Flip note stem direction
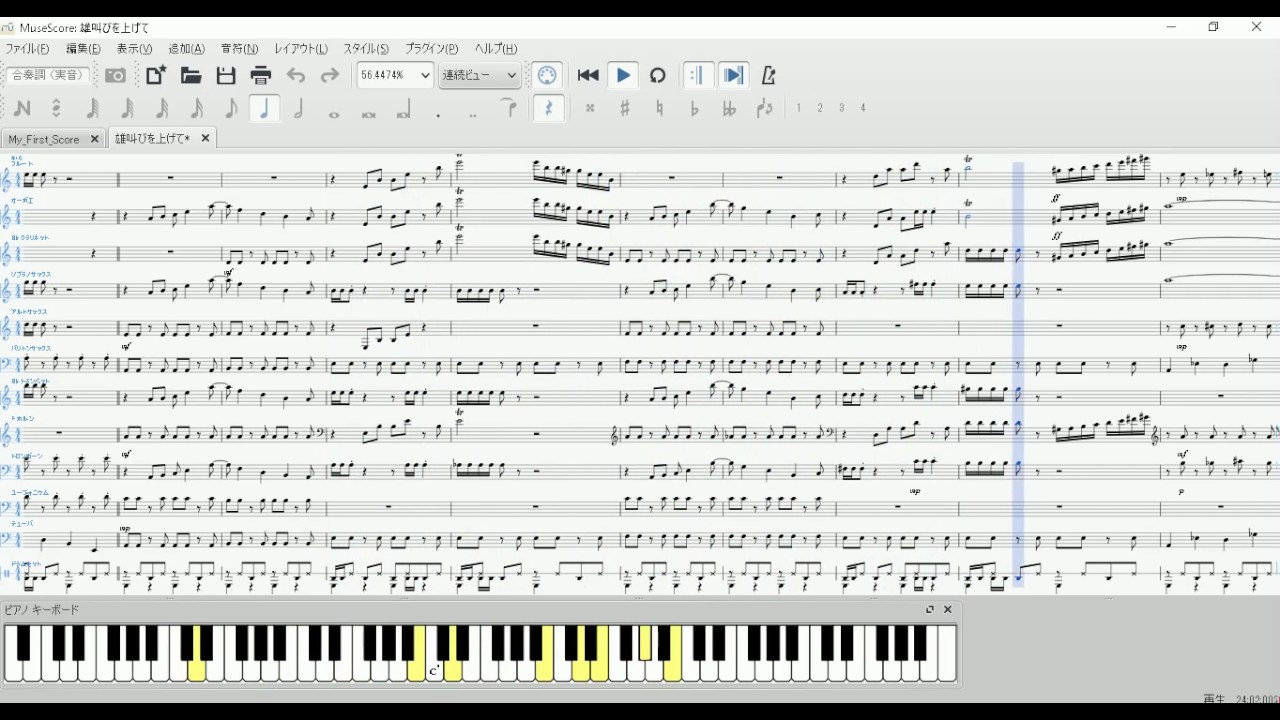Screen dimensions: 1280x720 point(765,108)
